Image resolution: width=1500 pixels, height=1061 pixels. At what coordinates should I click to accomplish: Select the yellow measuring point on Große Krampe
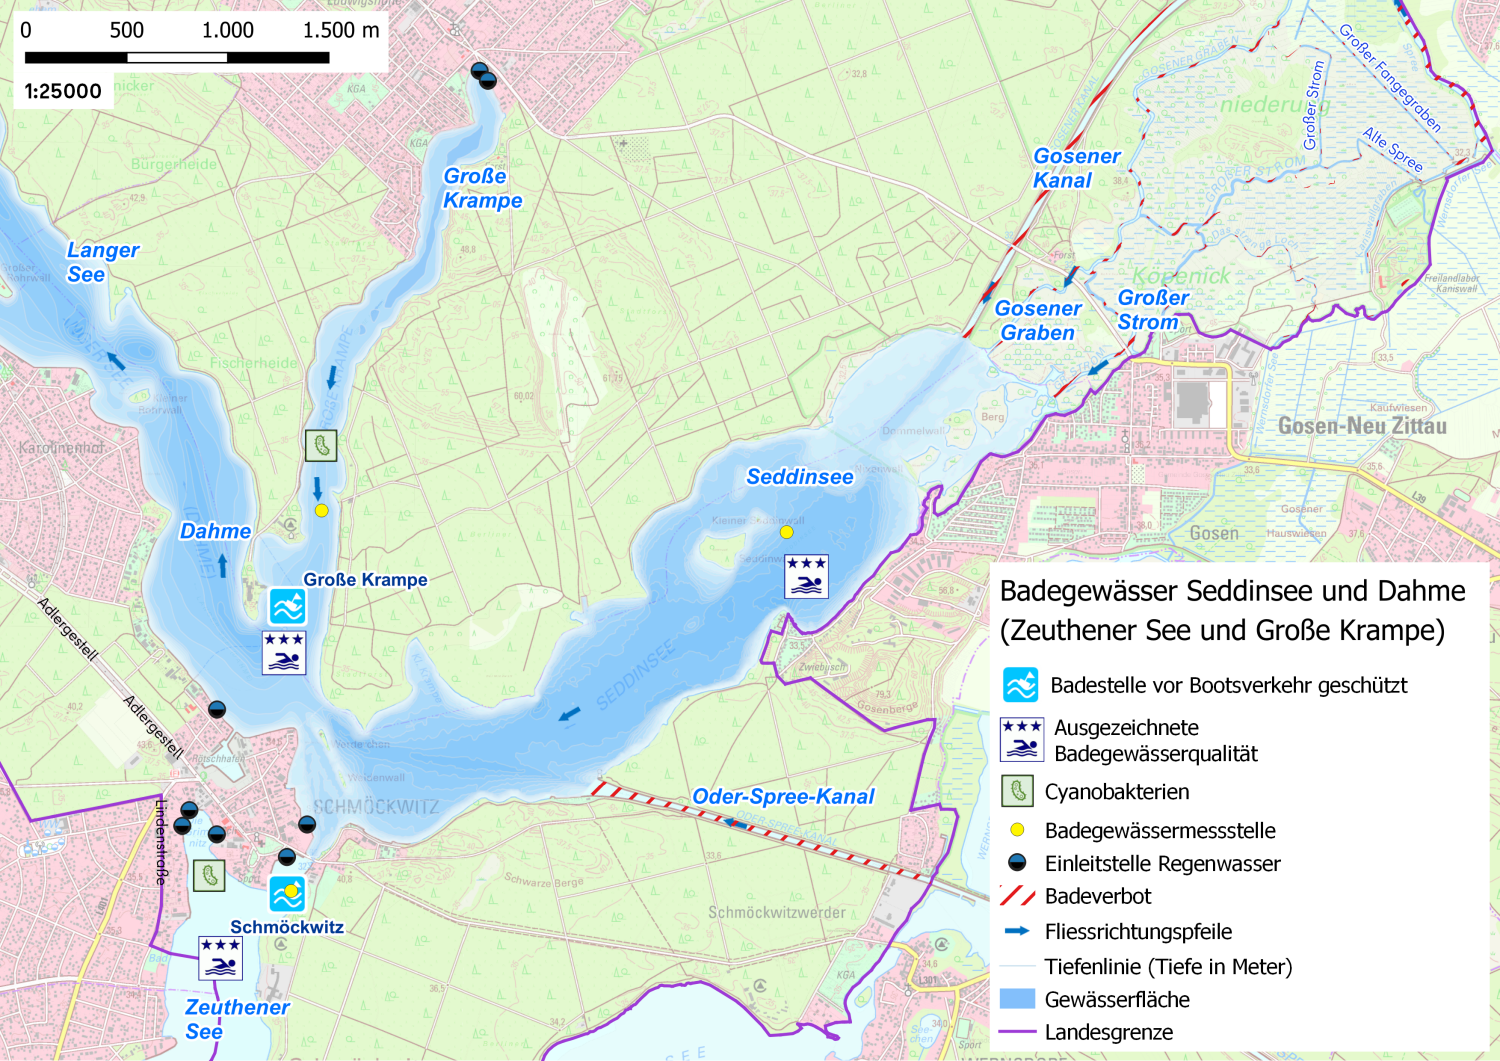(321, 510)
